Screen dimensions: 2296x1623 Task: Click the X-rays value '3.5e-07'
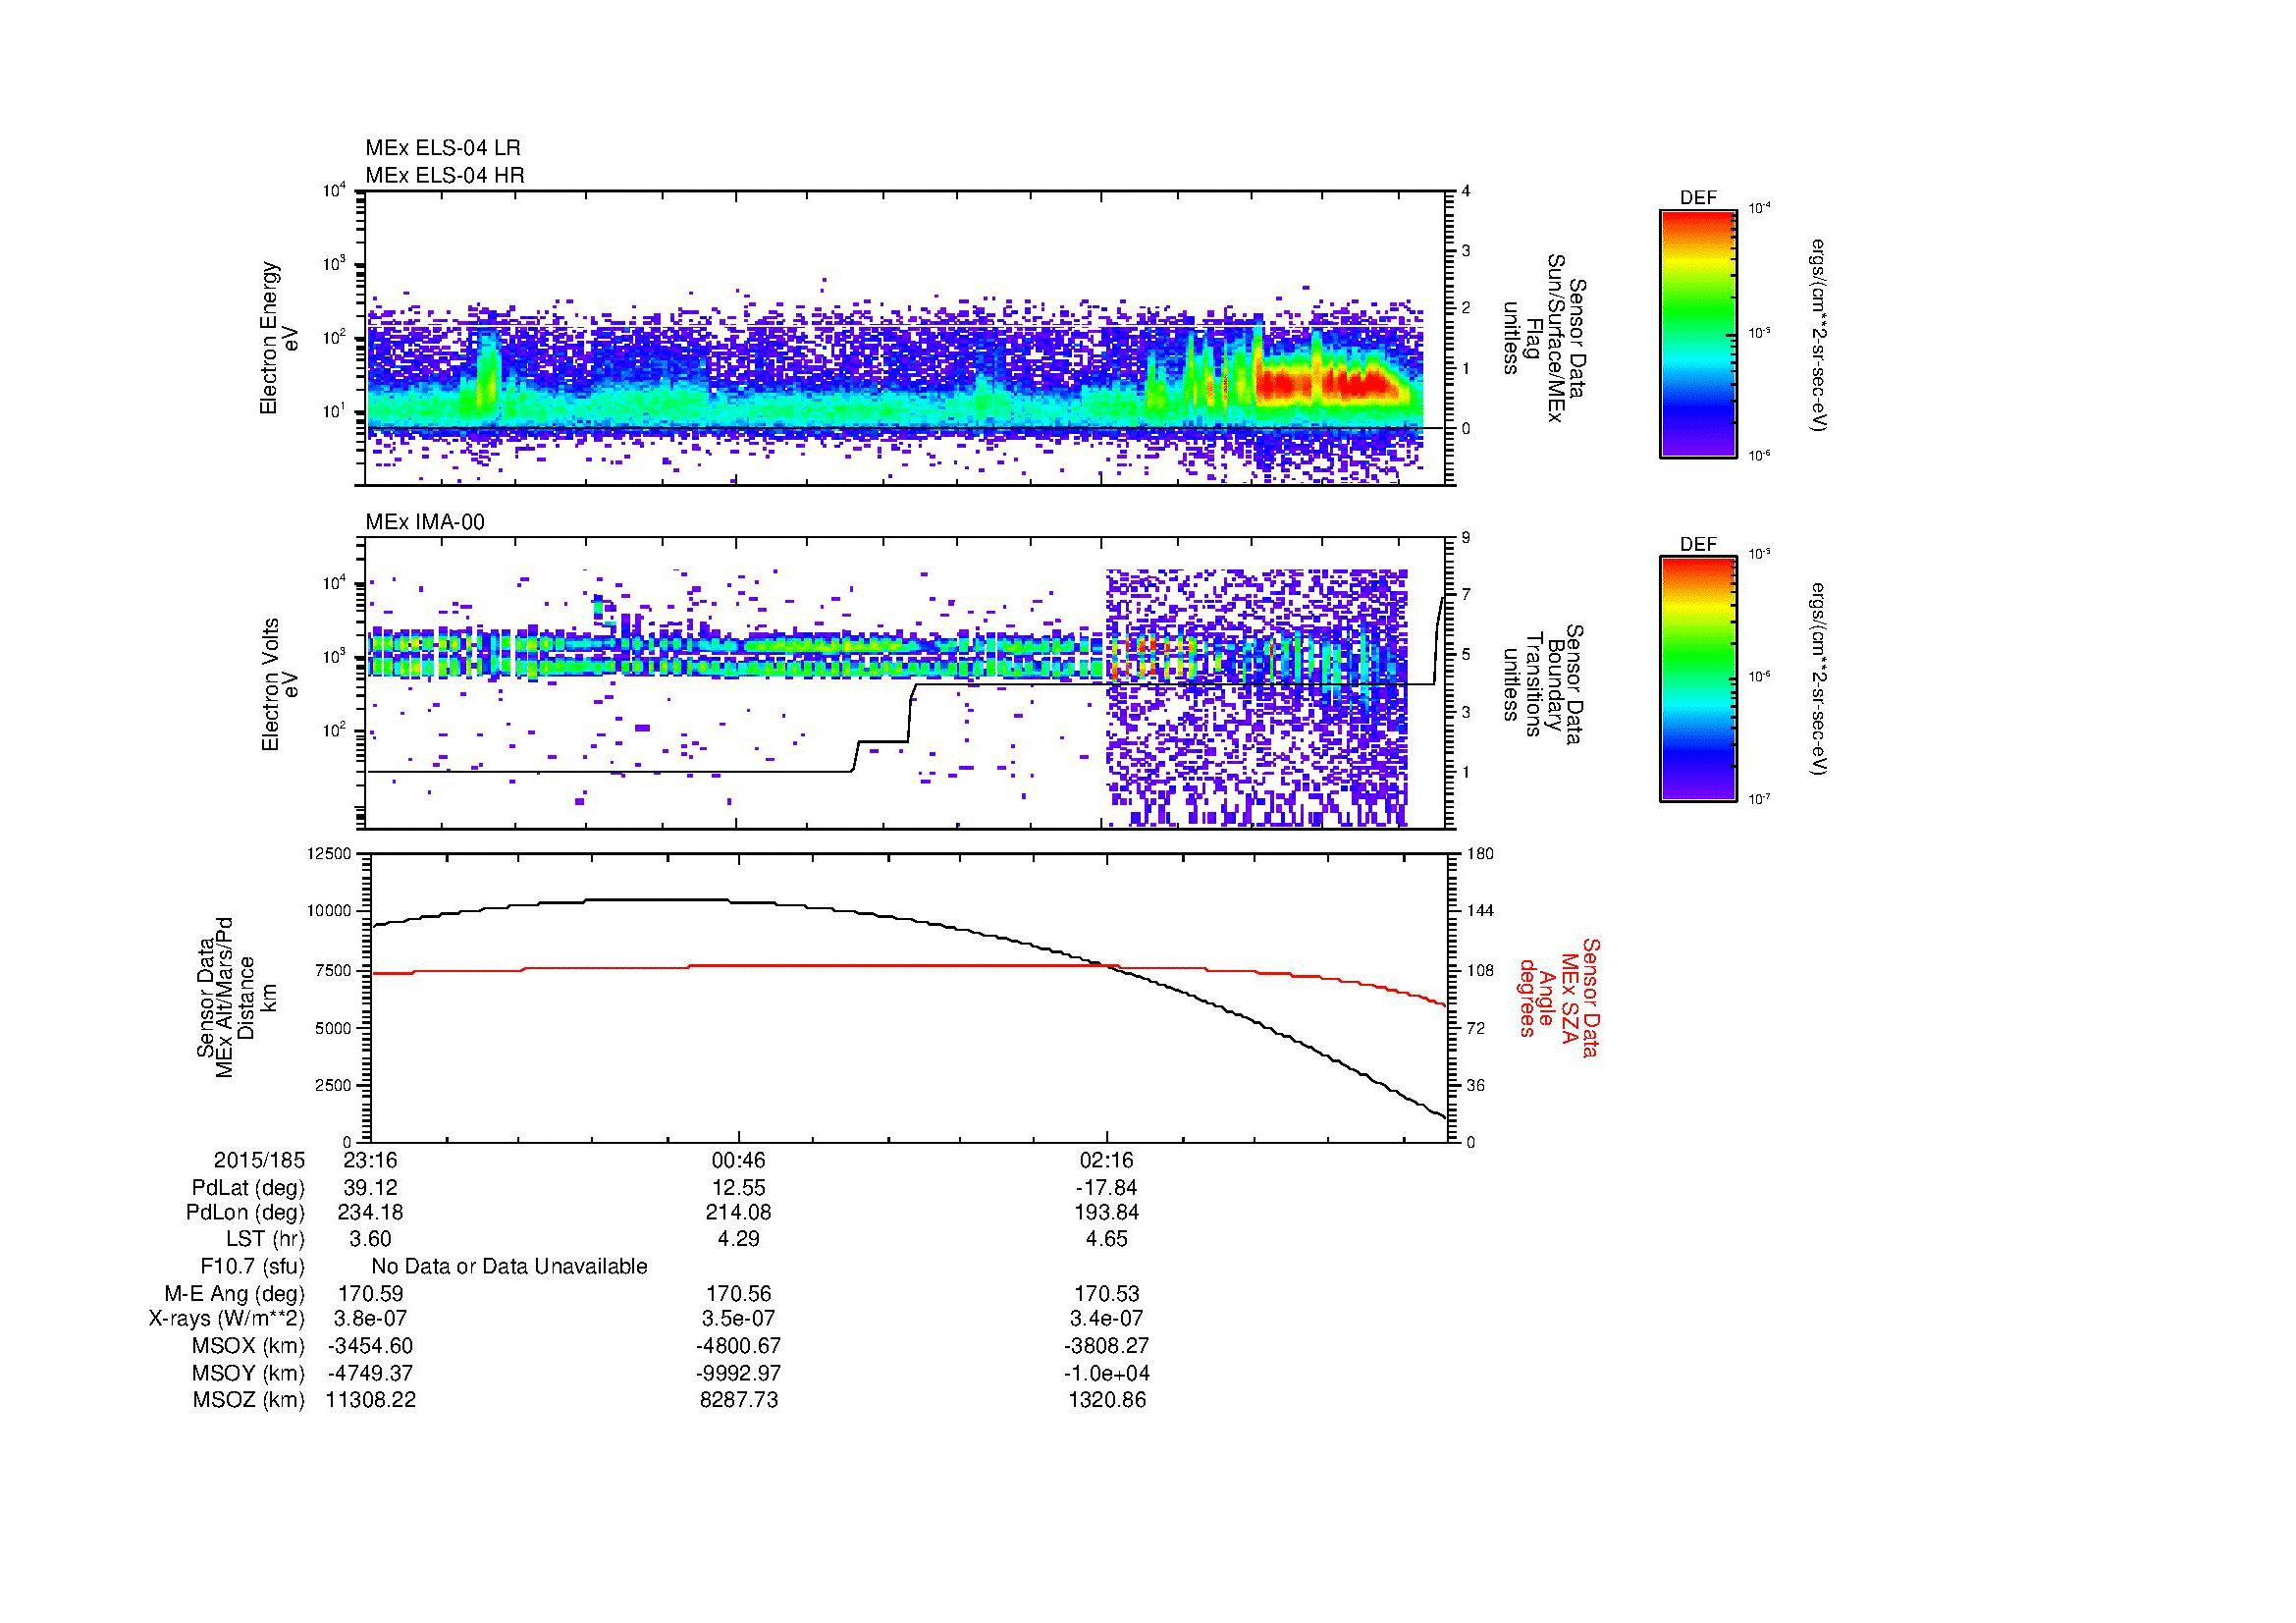coord(738,1319)
